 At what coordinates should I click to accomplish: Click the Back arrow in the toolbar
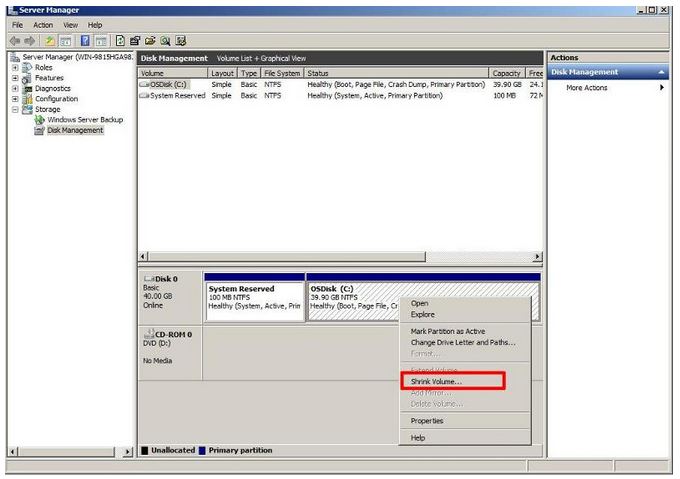(x=15, y=41)
